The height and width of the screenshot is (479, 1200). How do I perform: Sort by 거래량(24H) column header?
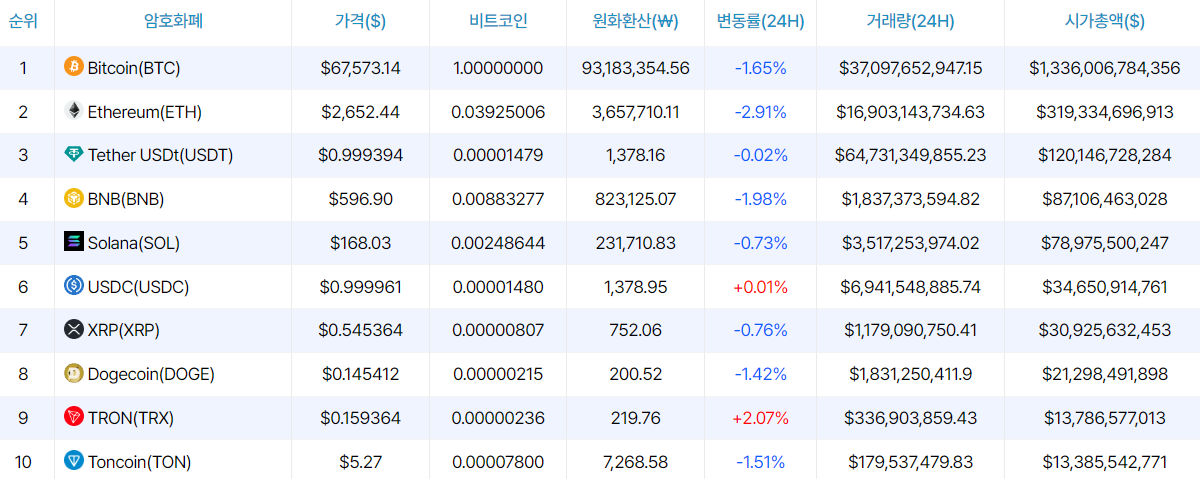click(x=910, y=21)
